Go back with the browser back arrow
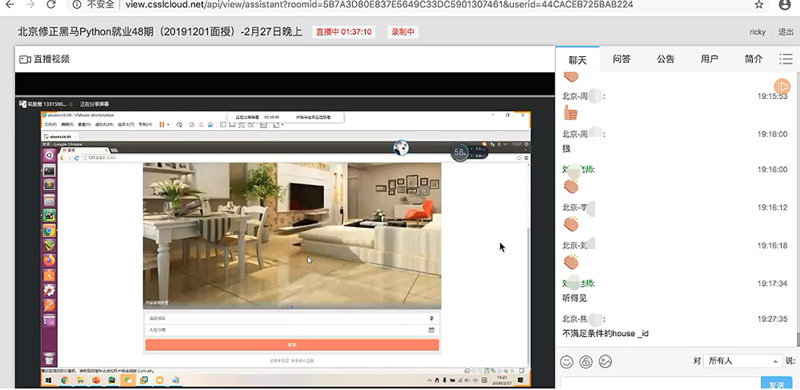800x390 pixels. click(10, 5)
